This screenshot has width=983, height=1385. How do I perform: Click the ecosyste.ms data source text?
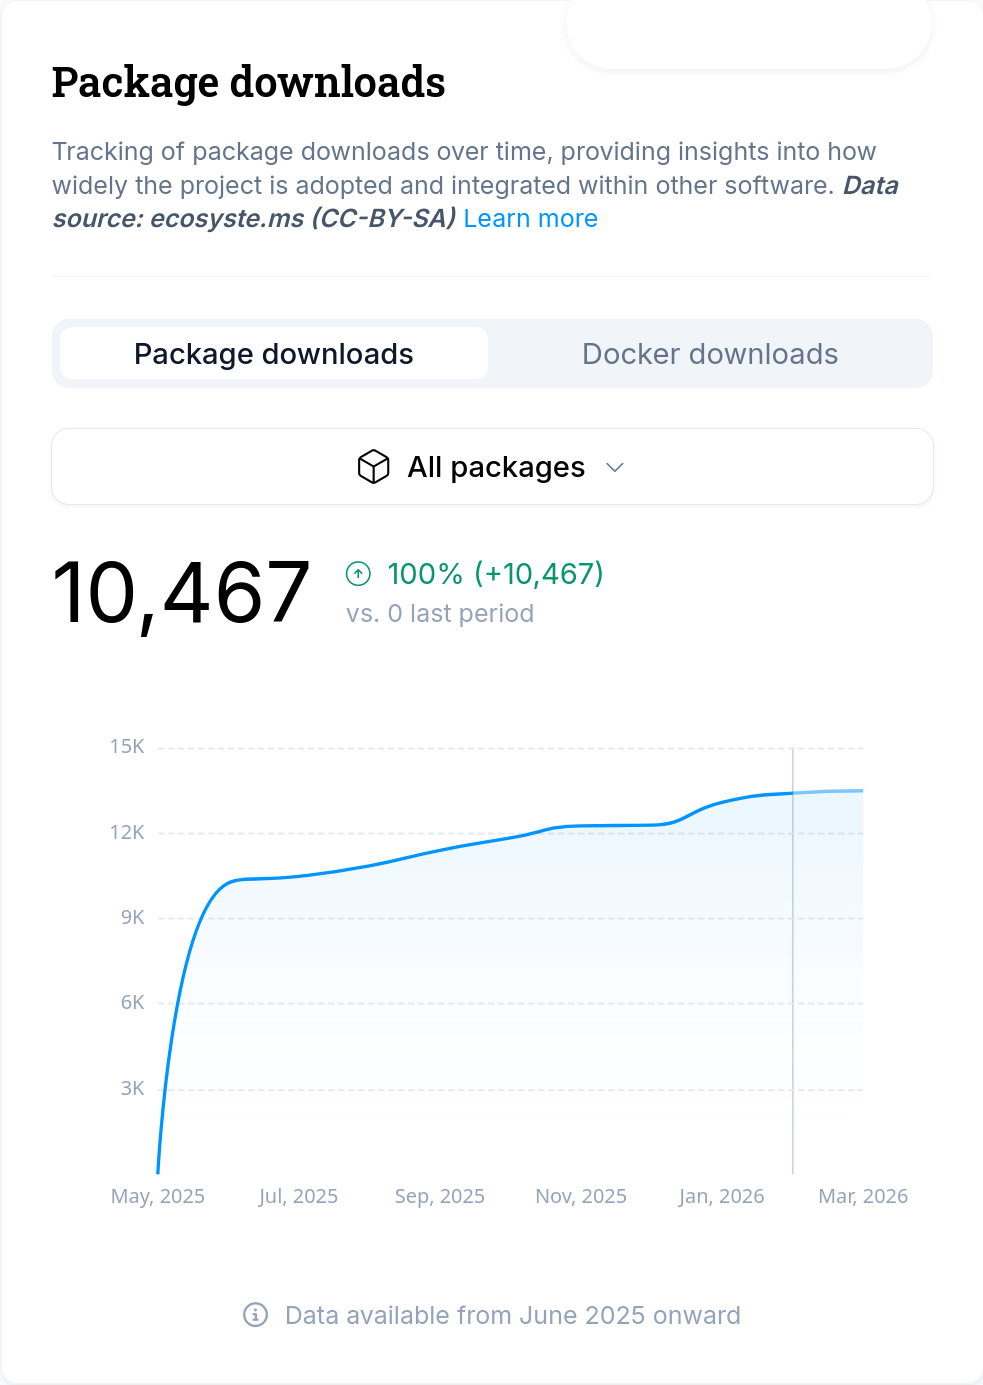point(254,219)
